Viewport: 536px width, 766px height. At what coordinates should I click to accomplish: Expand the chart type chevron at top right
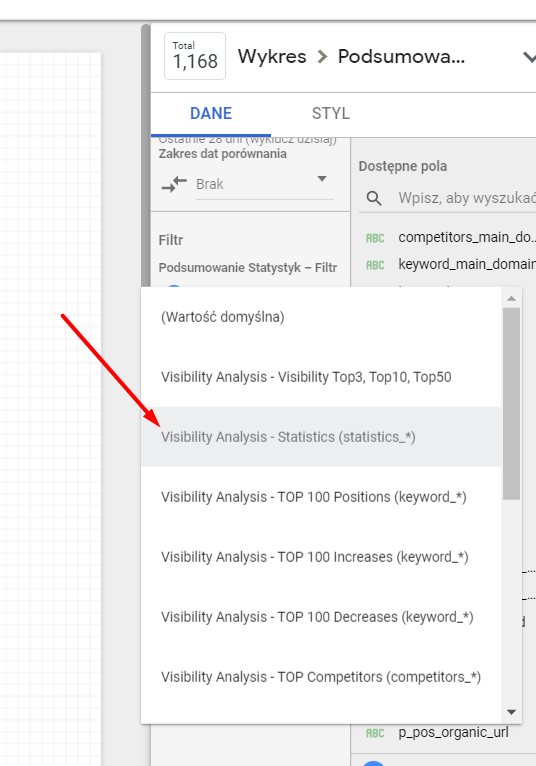pyautogui.click(x=529, y=57)
